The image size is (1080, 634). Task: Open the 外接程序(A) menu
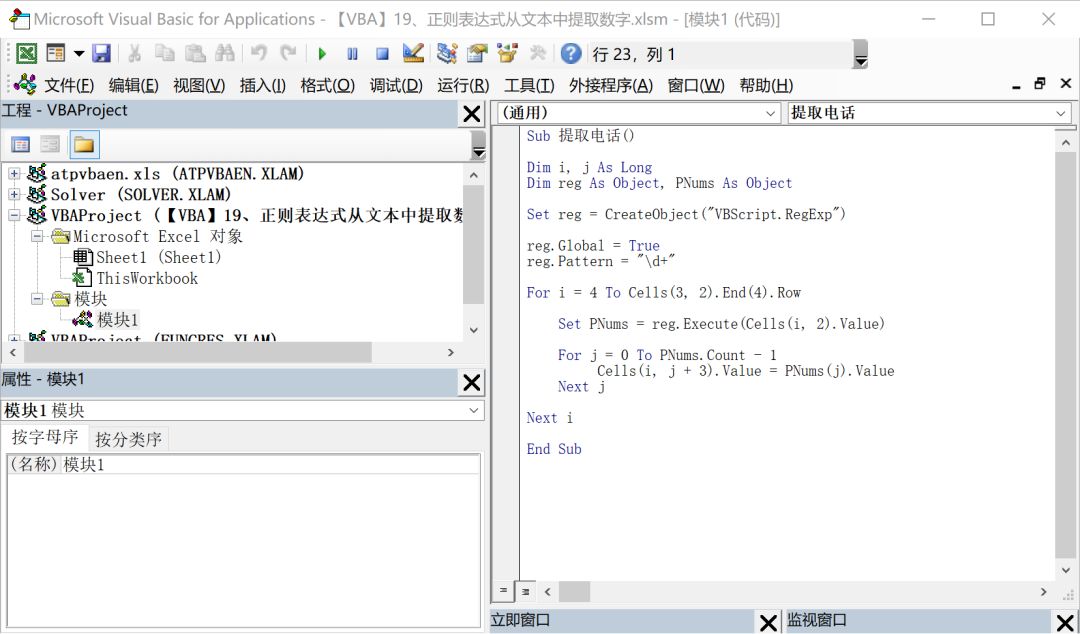tap(611, 85)
